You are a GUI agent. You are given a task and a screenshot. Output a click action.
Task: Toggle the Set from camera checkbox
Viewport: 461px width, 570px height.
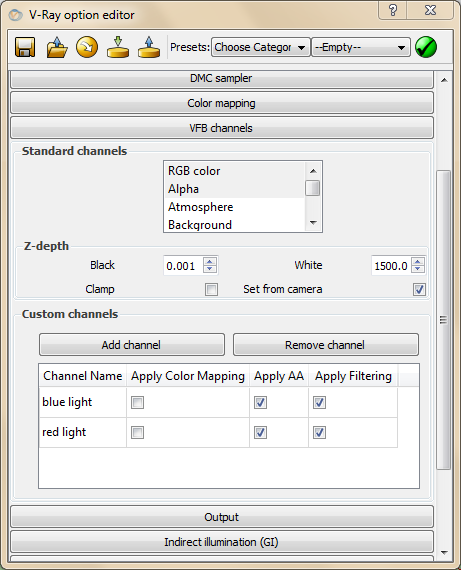(419, 290)
